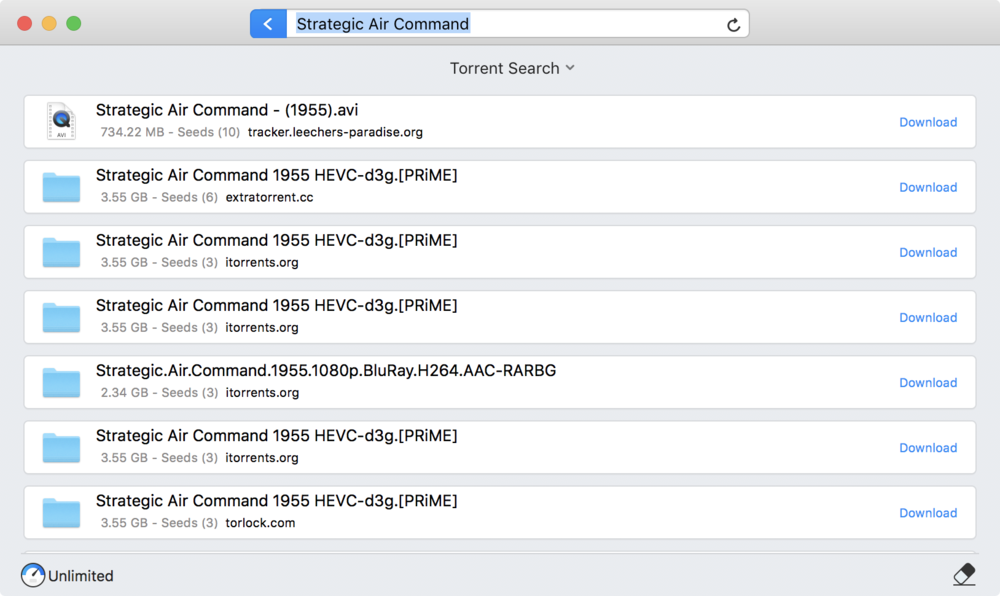Click the folder icon of RARBG BluRay result
The width and height of the screenshot is (1000, 596).
(61, 382)
